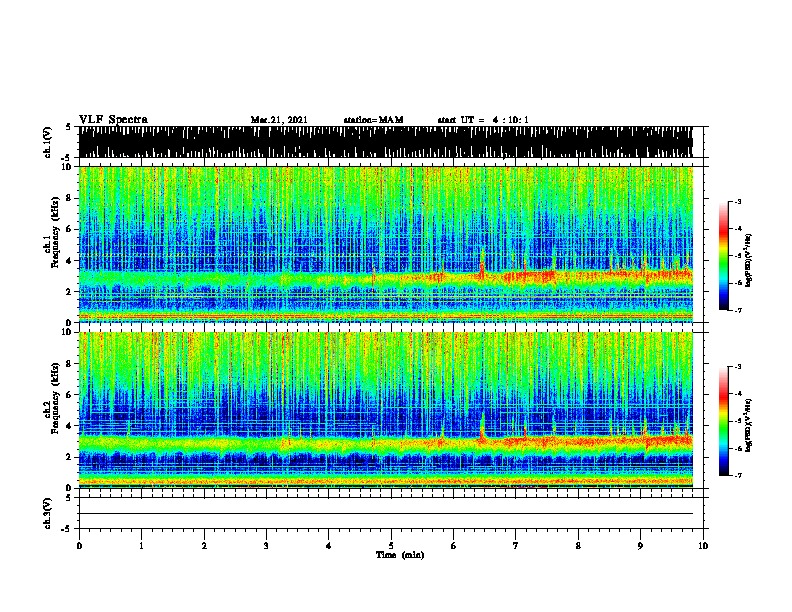792x612 pixels.
Task: Select the "start UT = 4:10:1" text
Action: 483,120
